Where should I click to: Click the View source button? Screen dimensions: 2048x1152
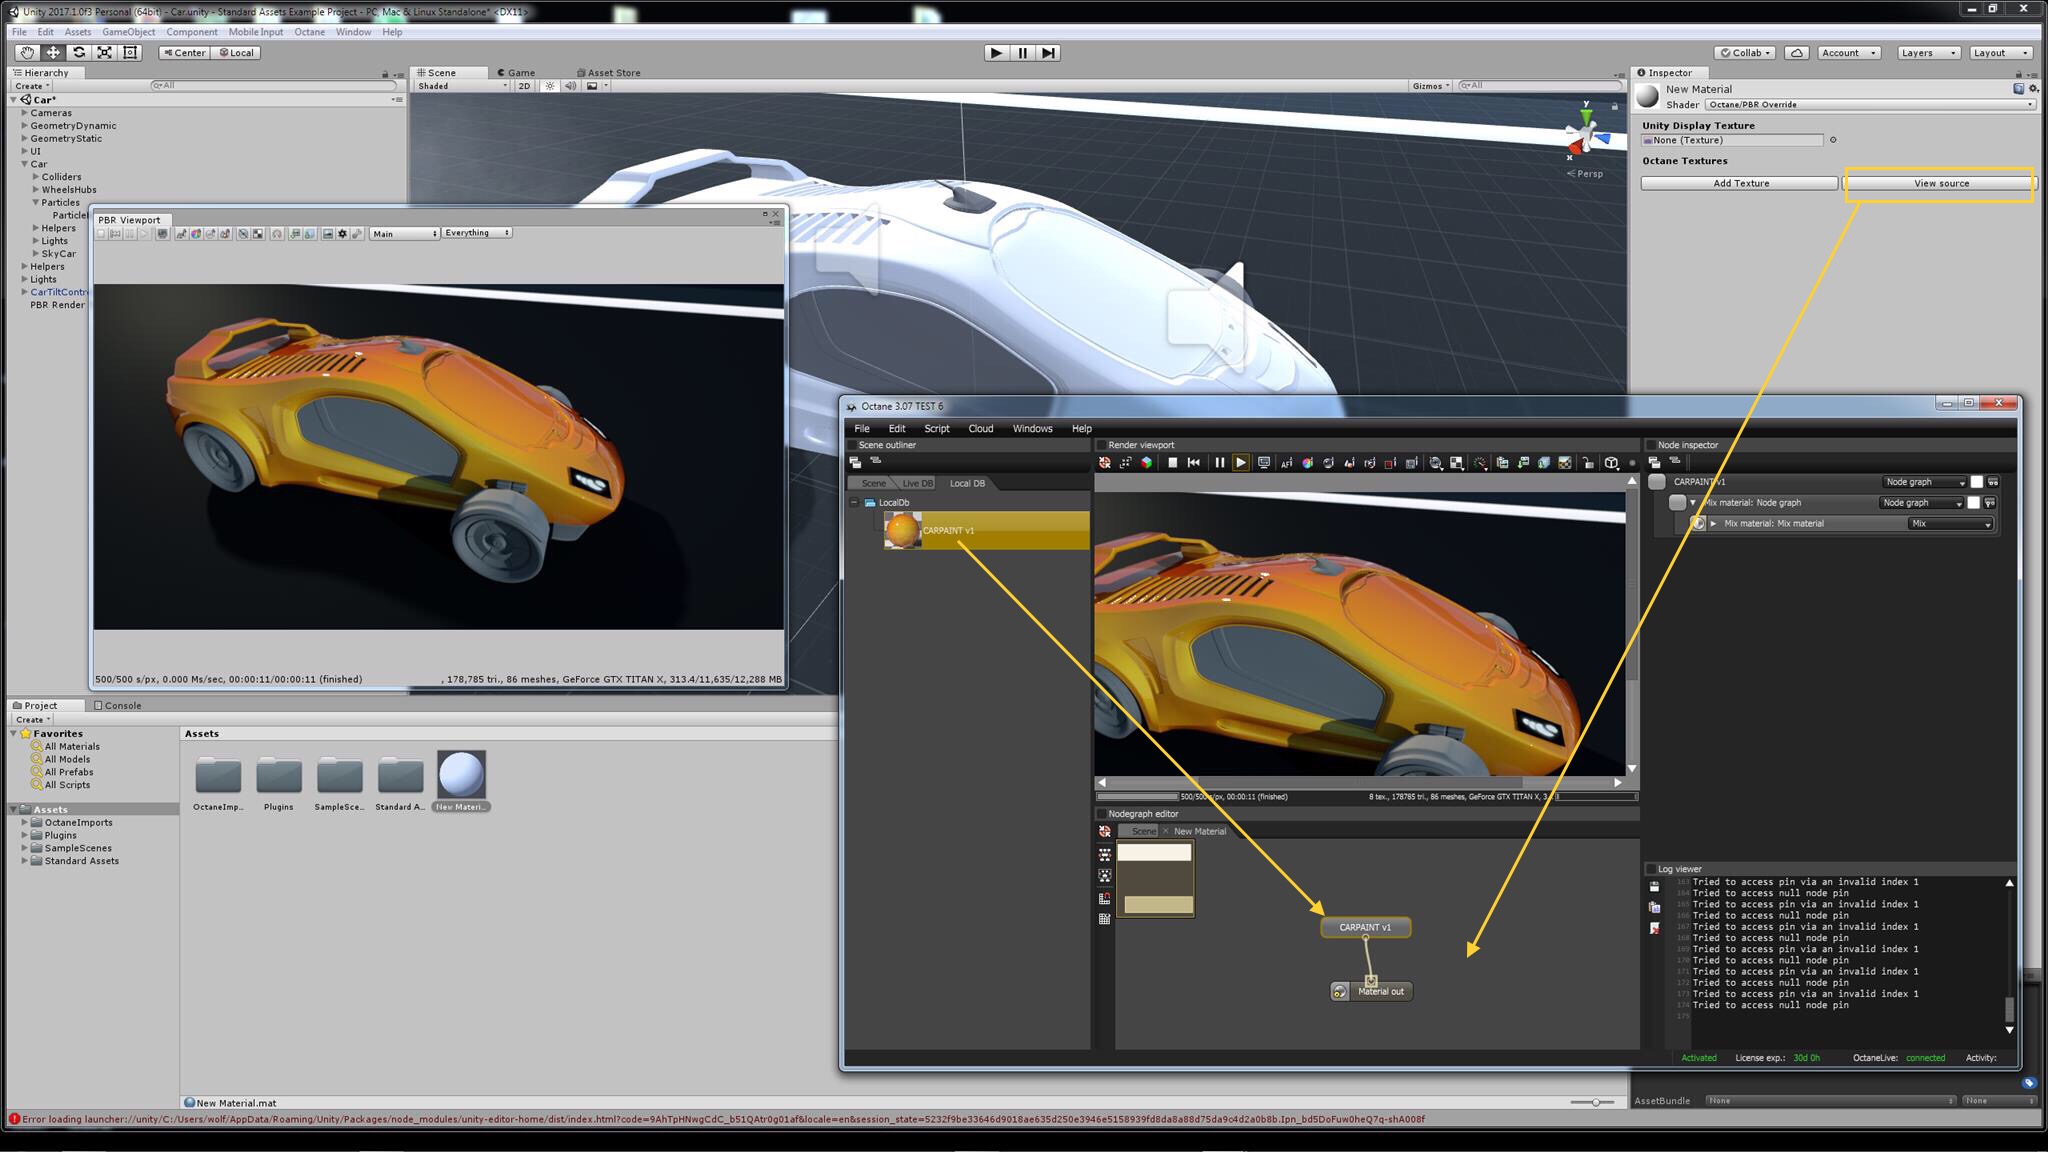(x=1940, y=184)
